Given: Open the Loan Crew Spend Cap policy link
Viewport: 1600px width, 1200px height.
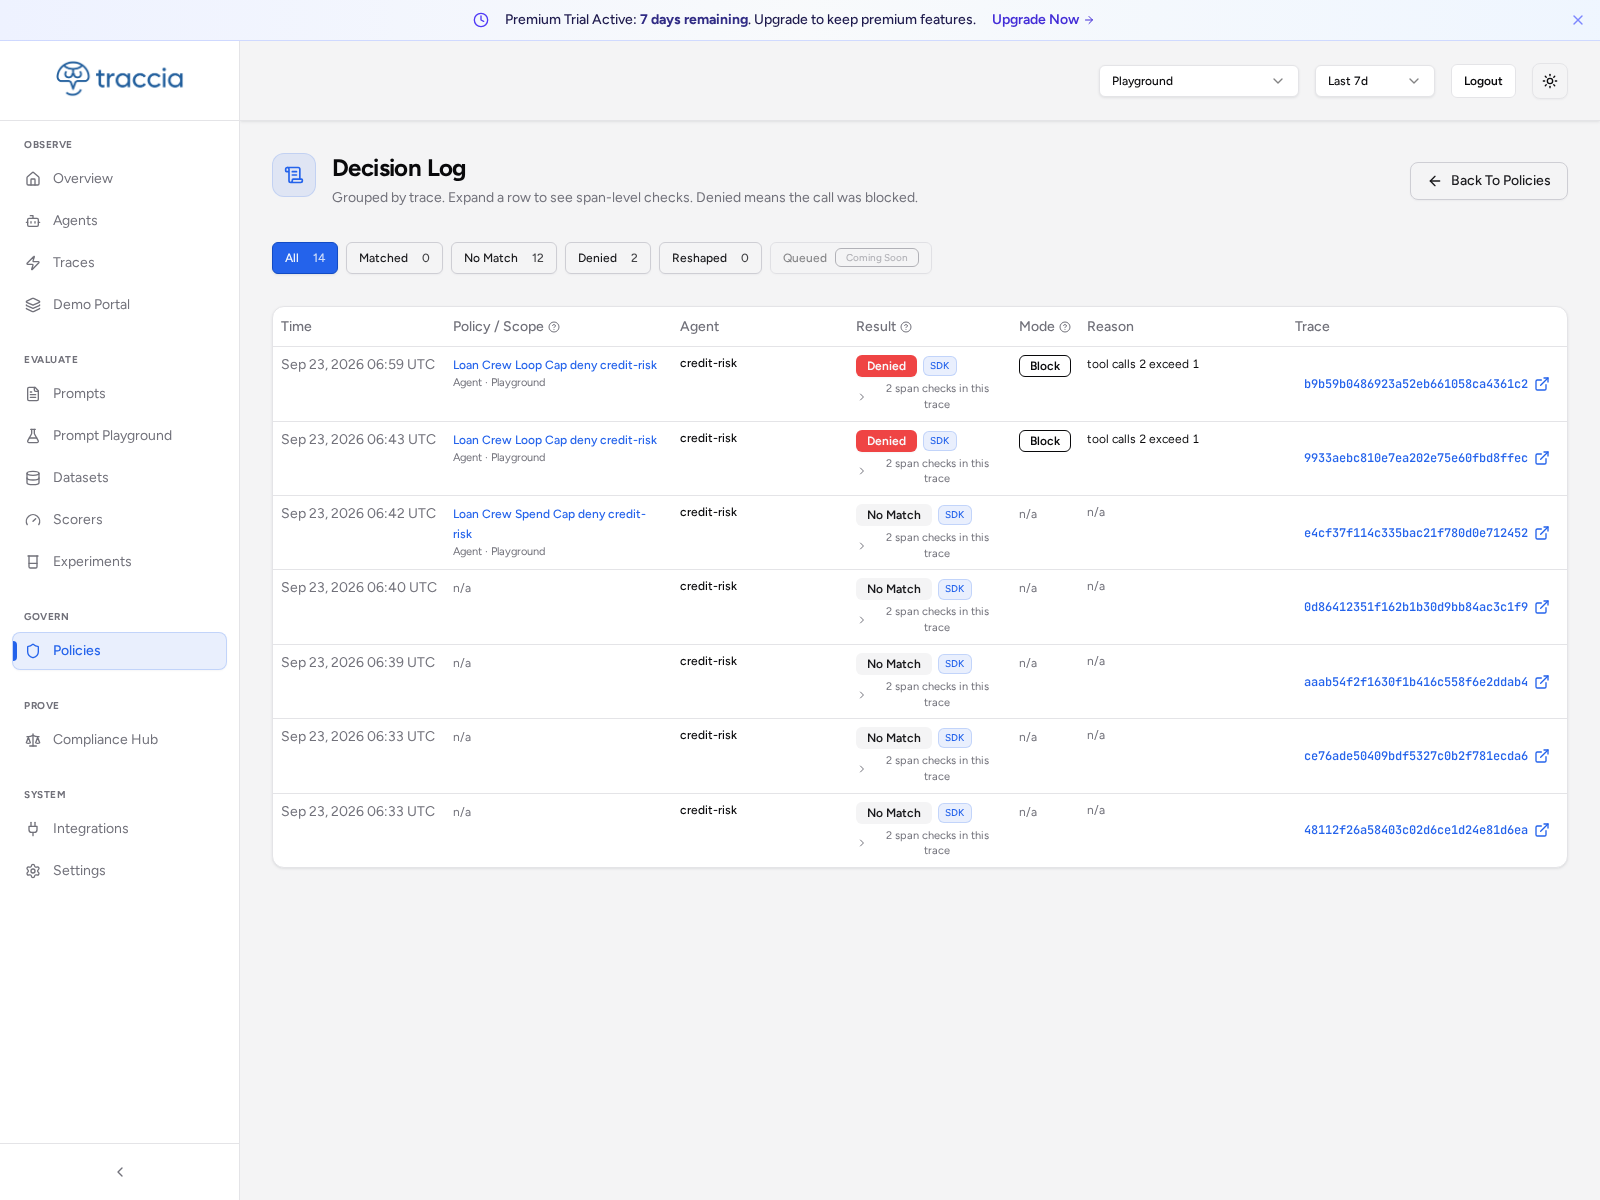Looking at the screenshot, I should [549, 524].
